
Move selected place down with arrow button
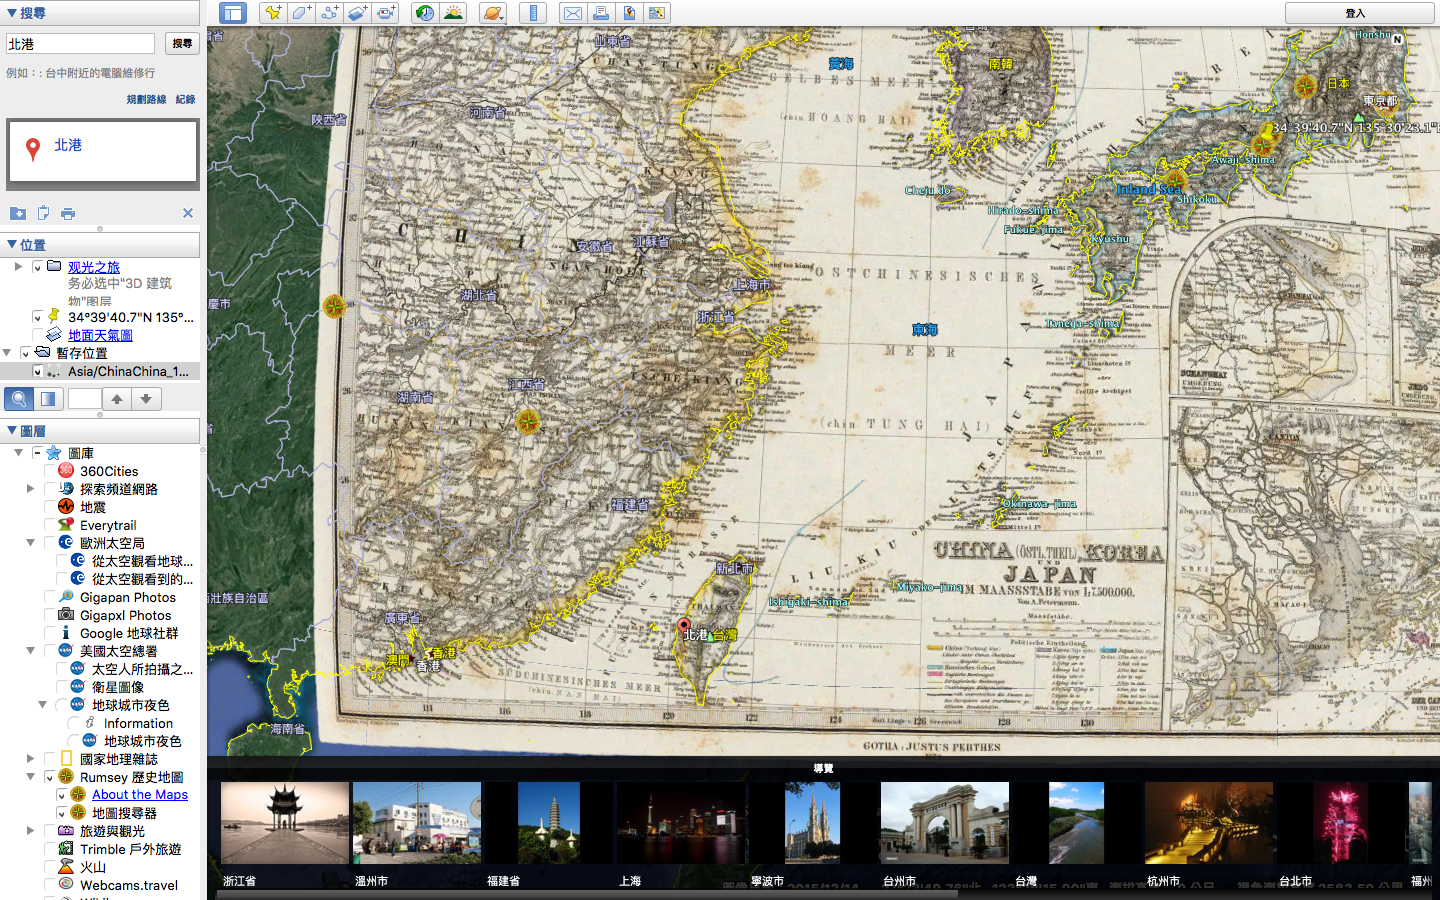146,399
